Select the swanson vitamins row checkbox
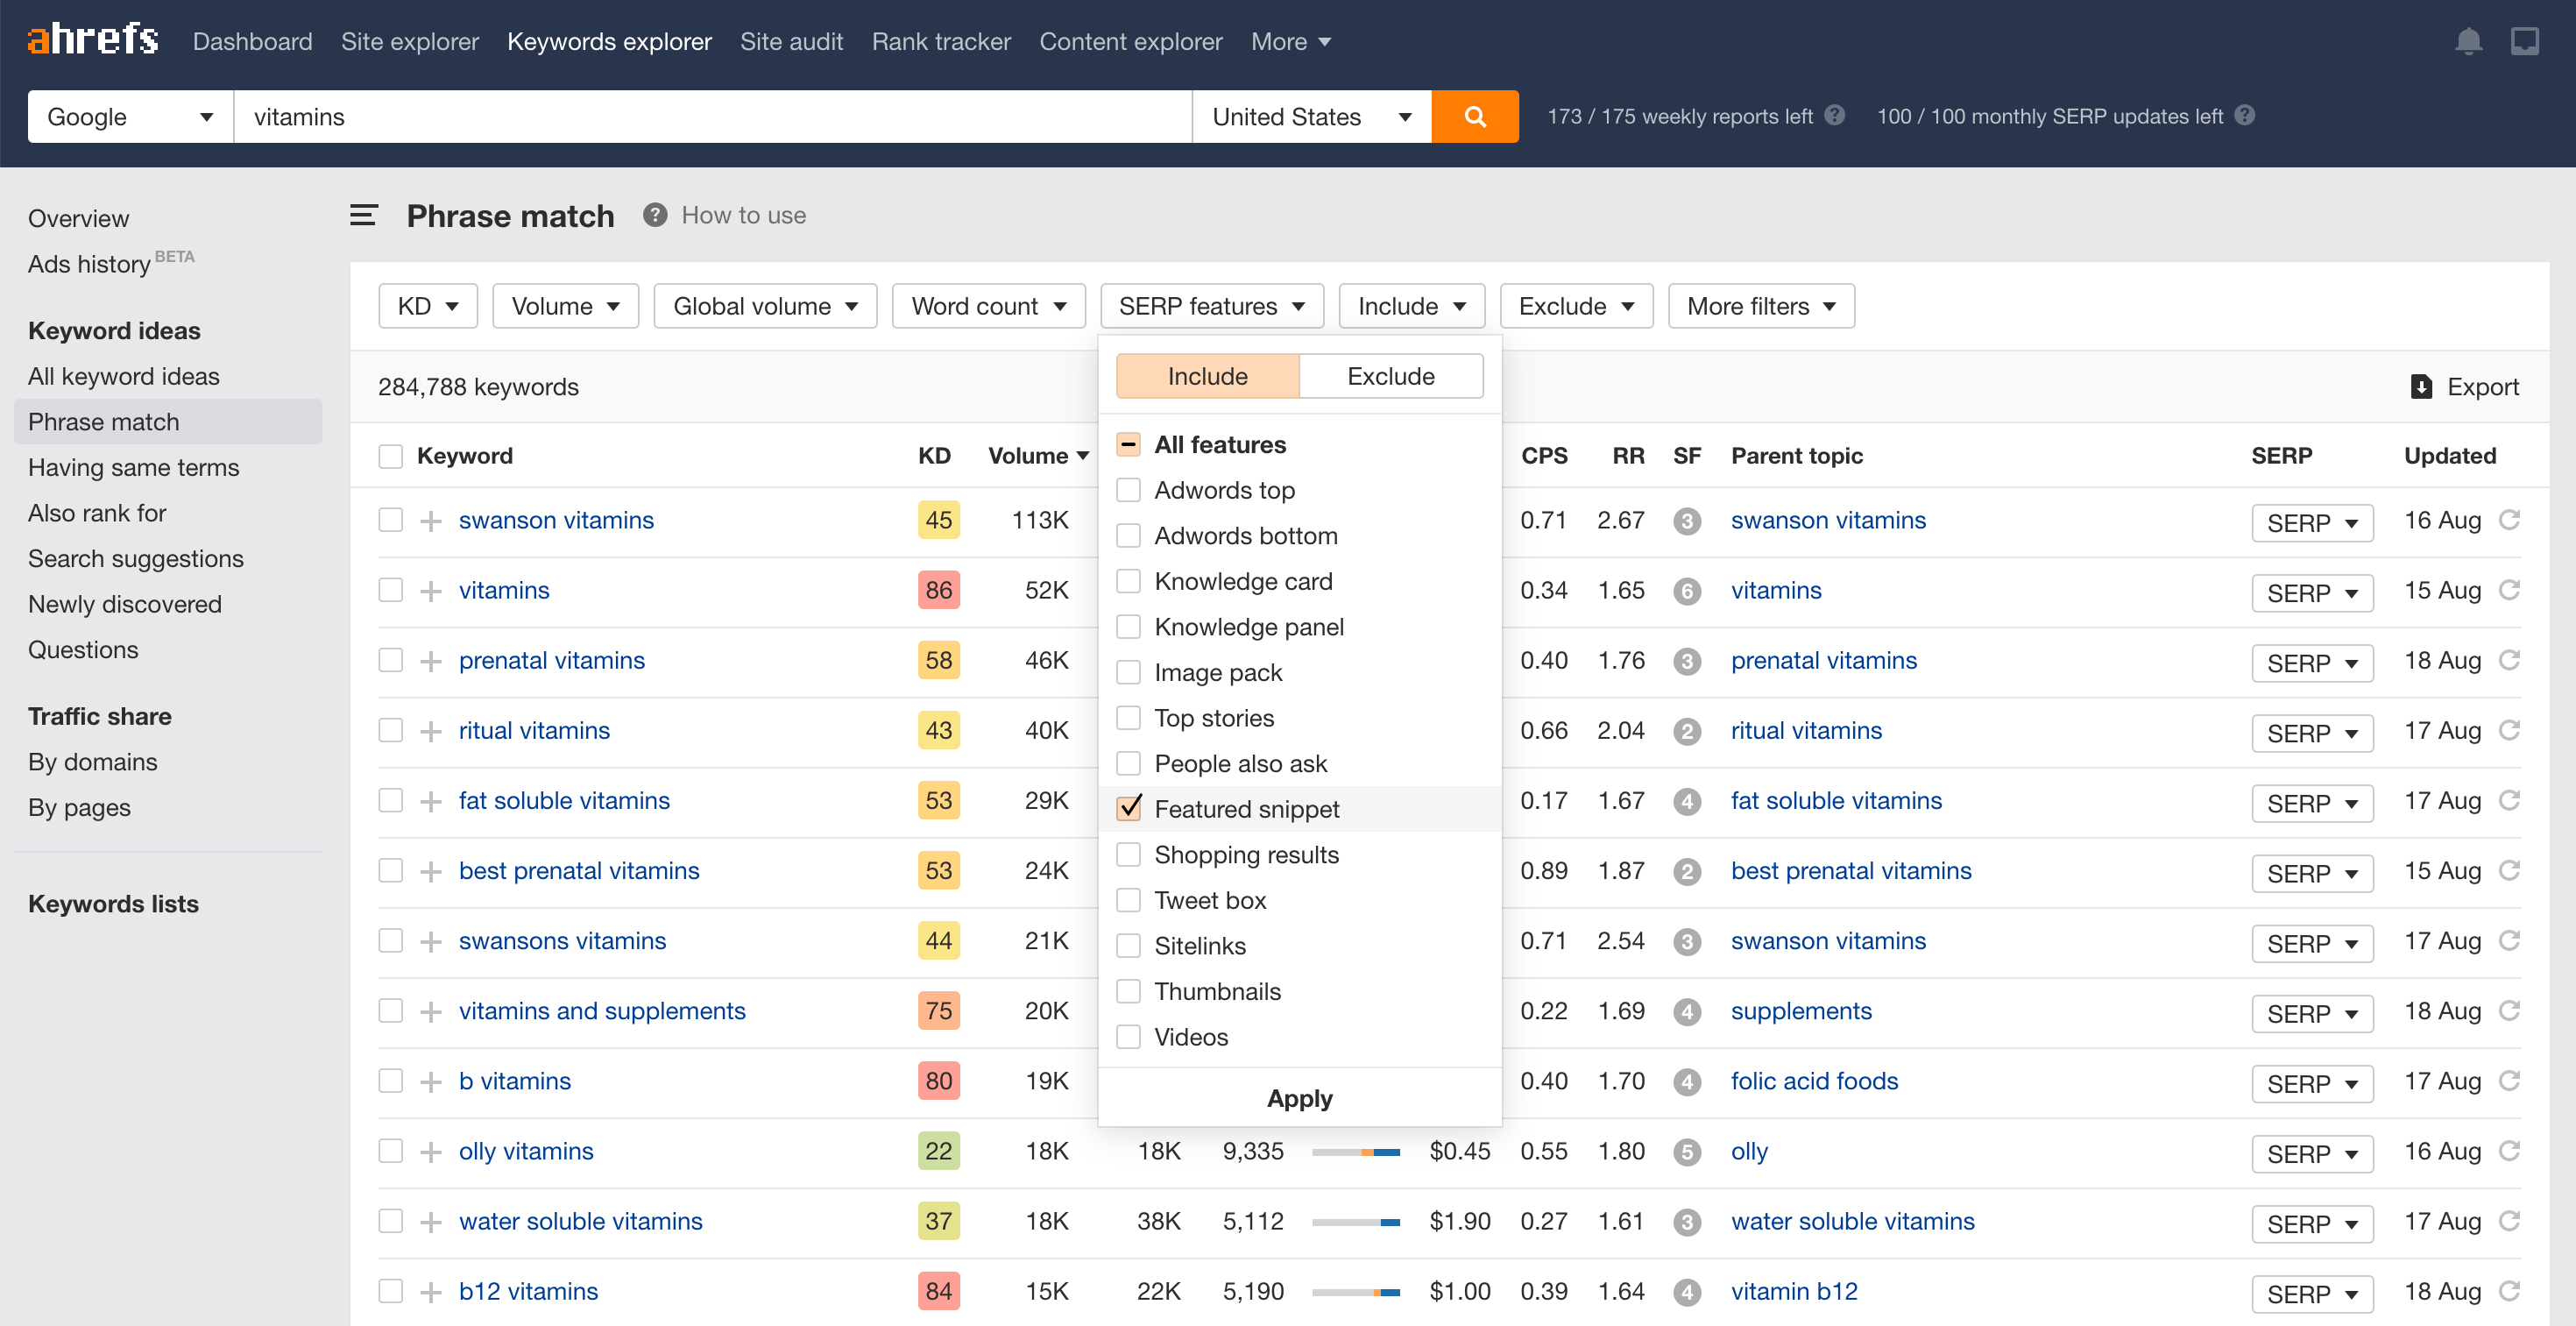Screen dimensions: 2576x1326 (x=390, y=520)
